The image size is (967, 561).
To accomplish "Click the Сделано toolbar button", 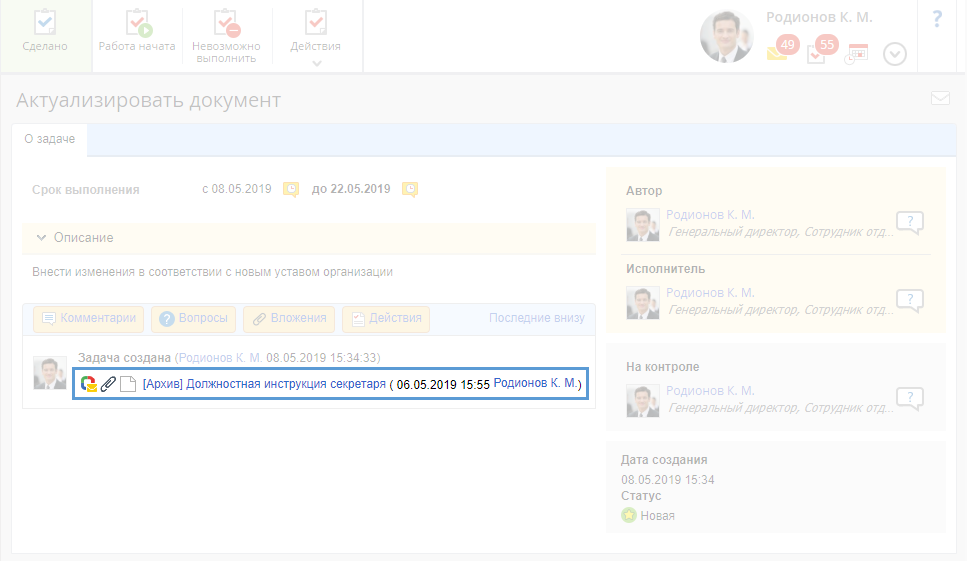I will click(45, 35).
